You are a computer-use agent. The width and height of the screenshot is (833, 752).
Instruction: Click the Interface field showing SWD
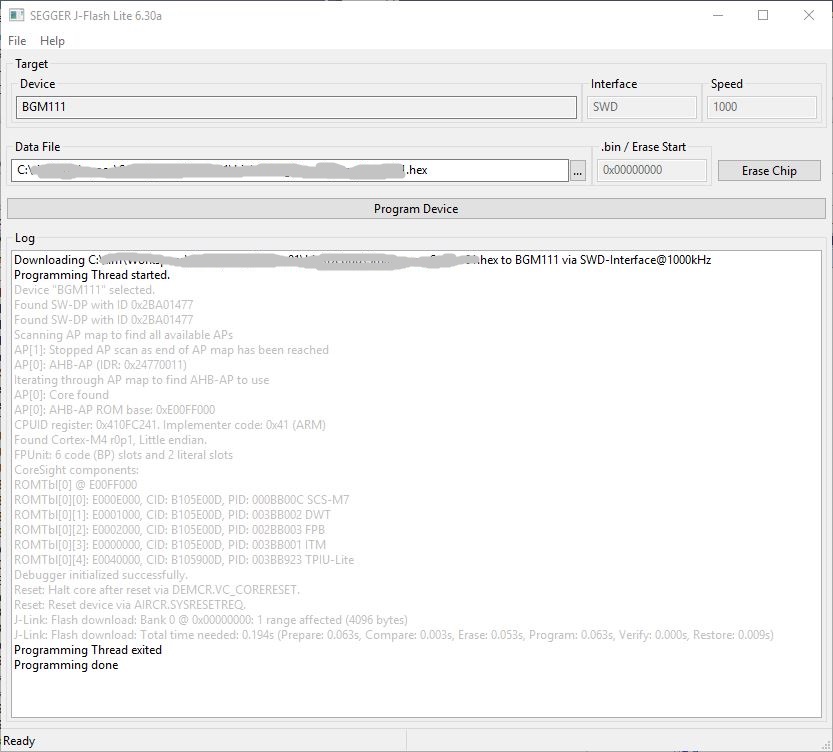point(641,107)
